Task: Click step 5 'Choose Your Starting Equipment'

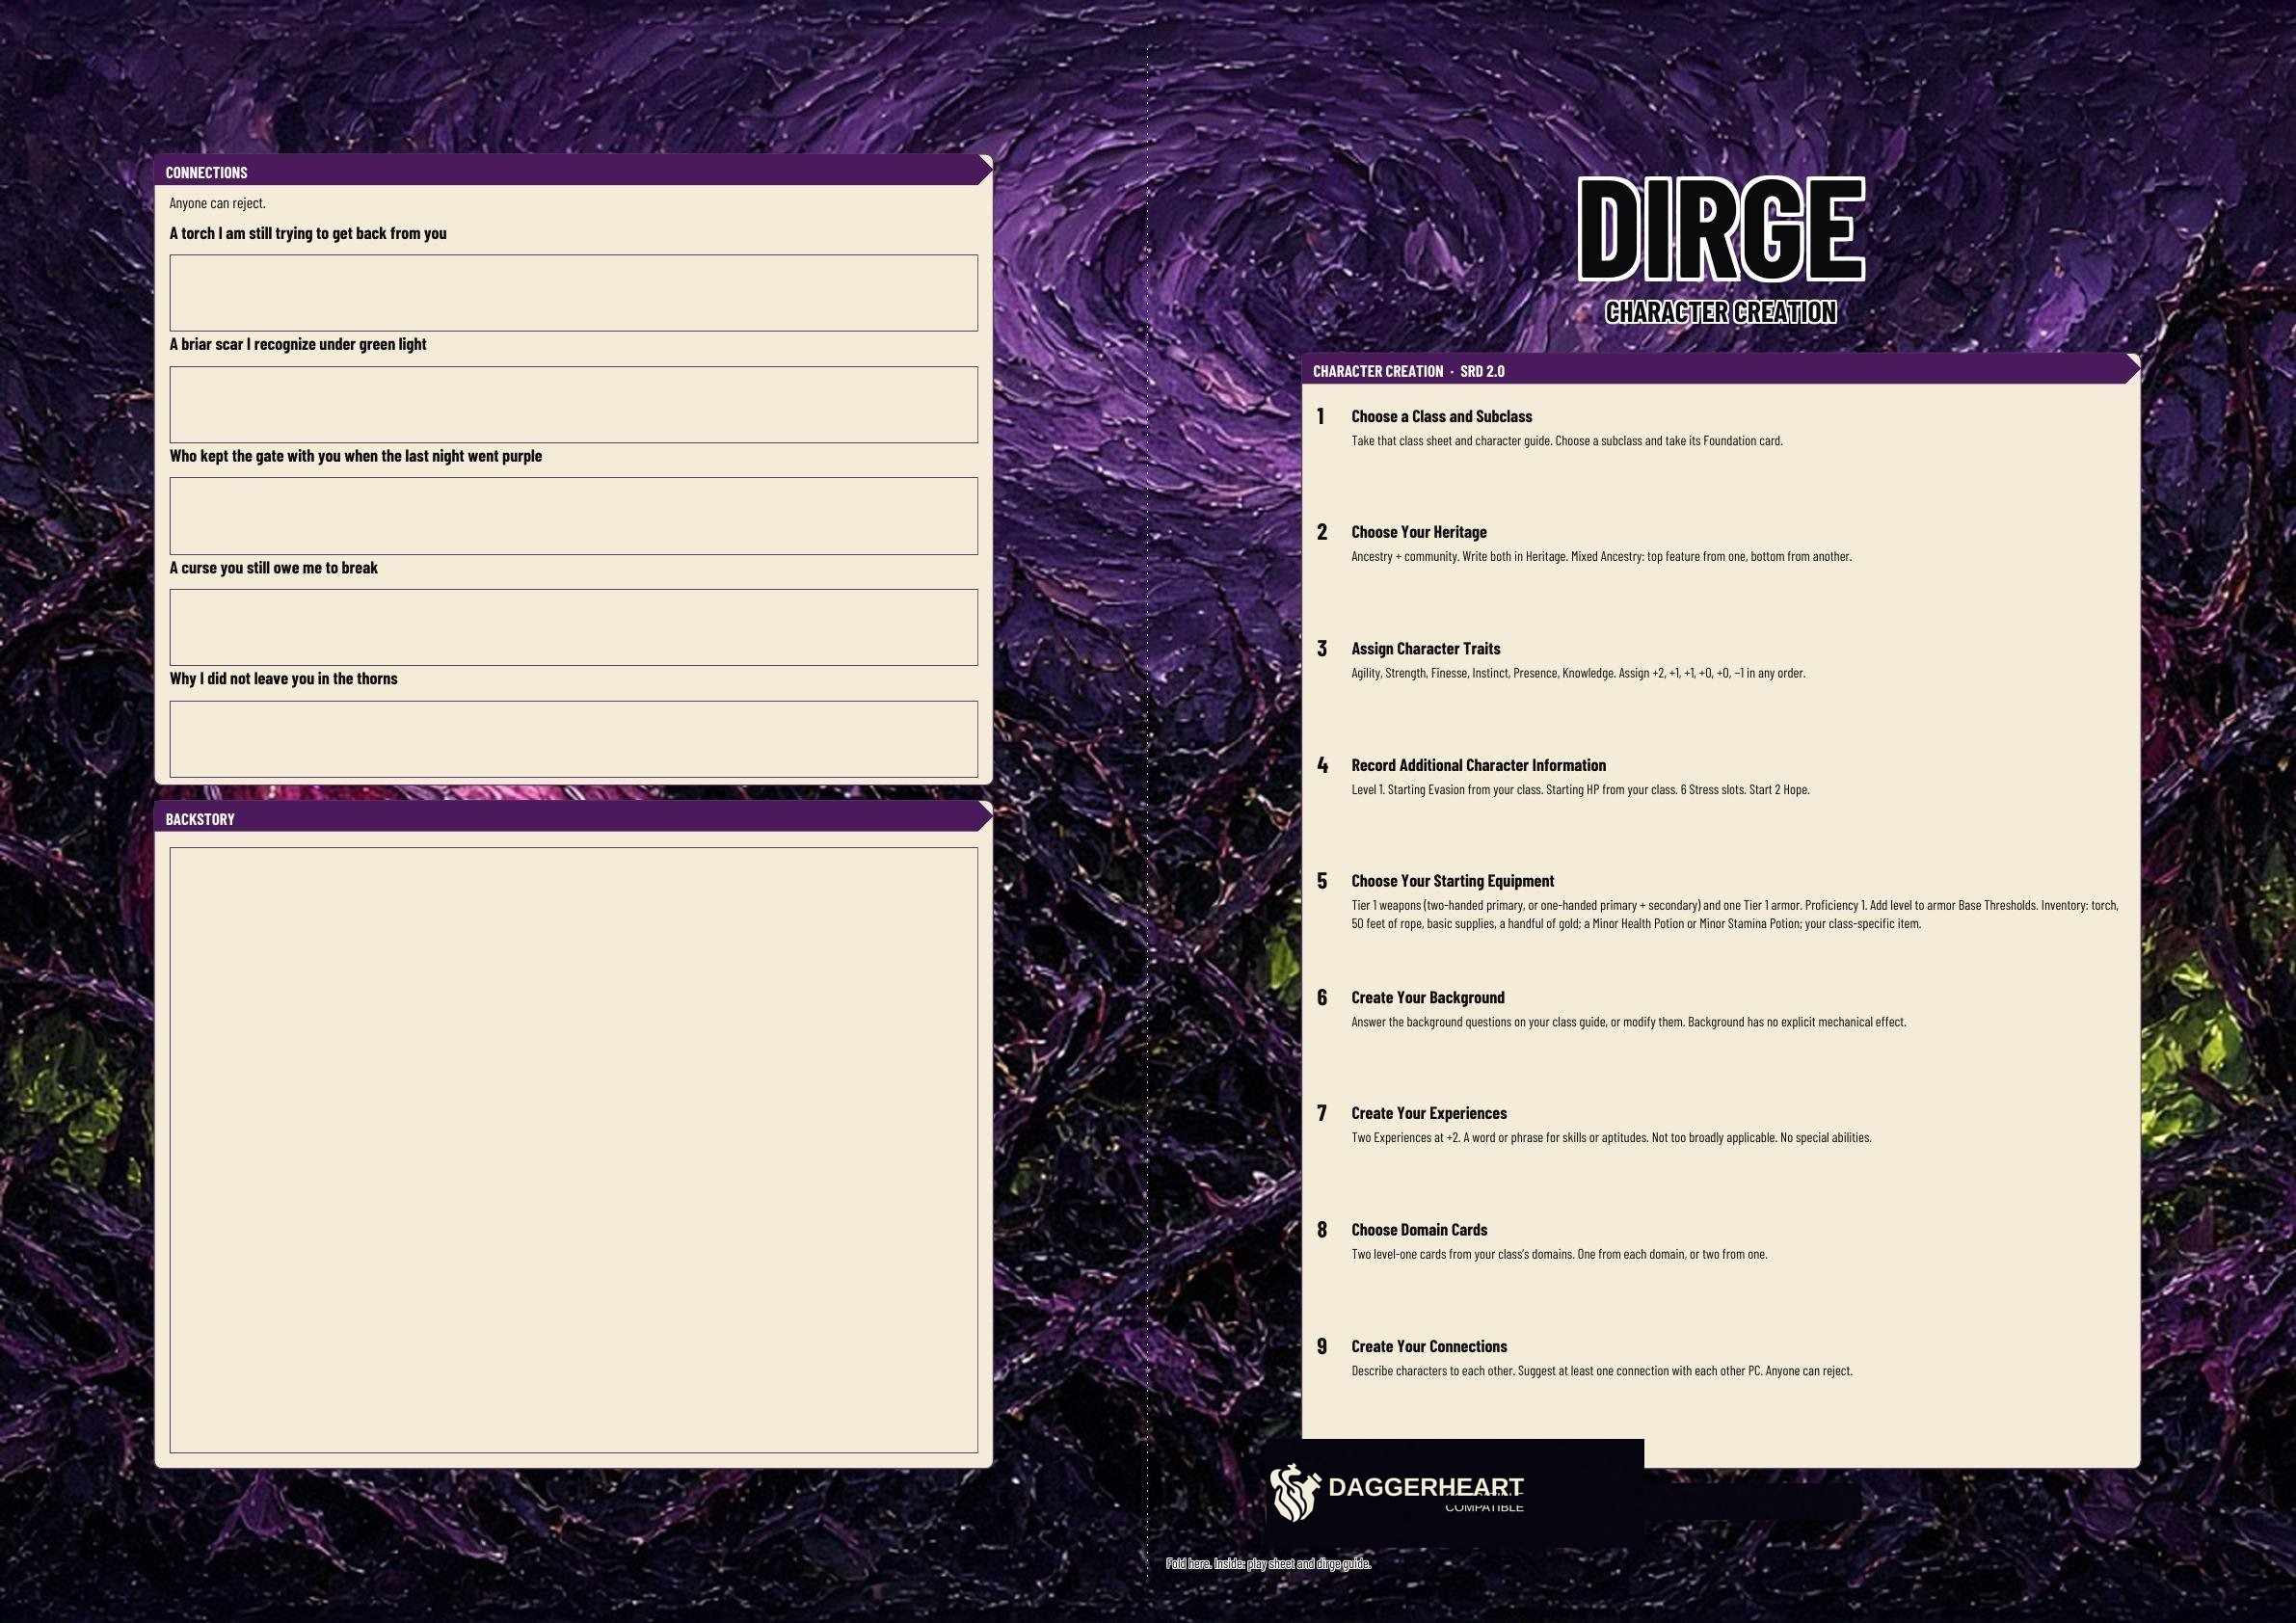Action: click(x=1452, y=881)
